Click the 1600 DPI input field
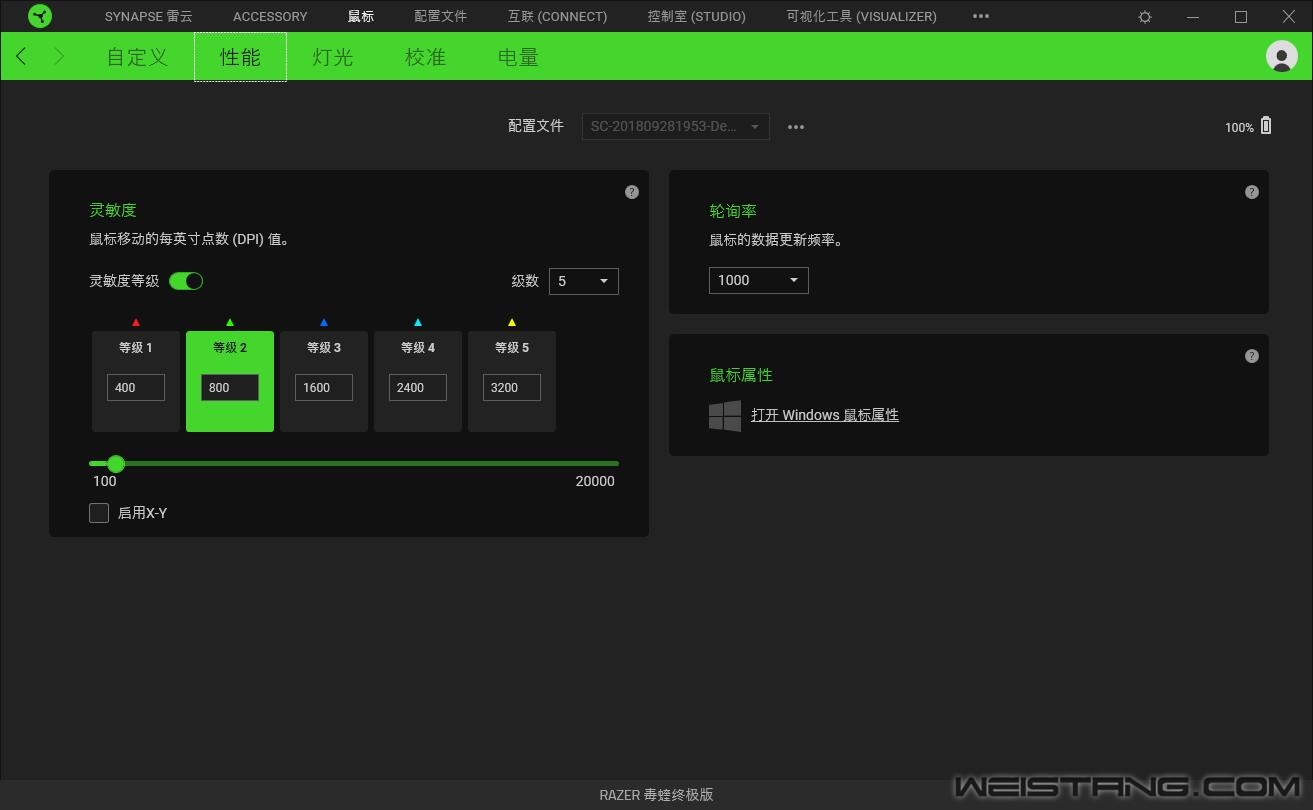The image size is (1313, 810). [324, 388]
